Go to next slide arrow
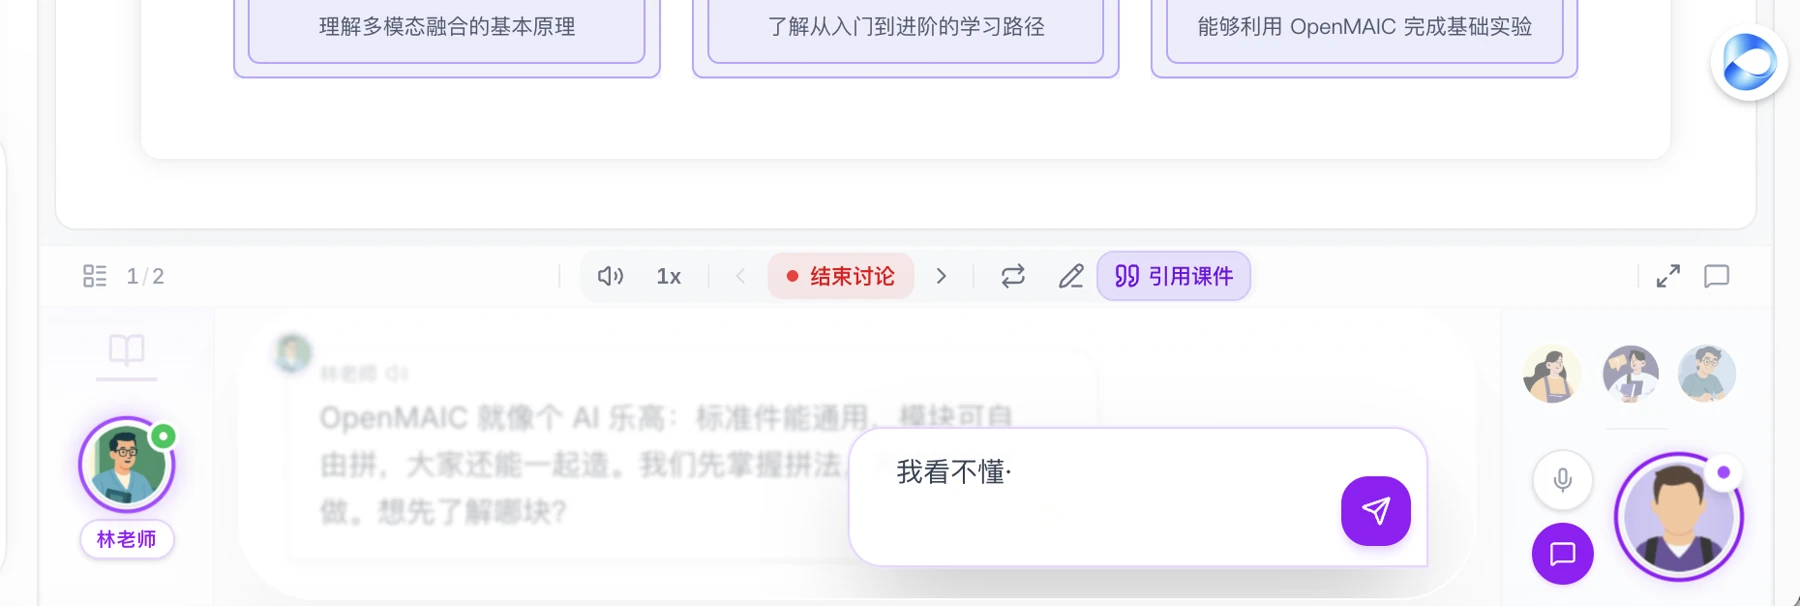 (941, 276)
